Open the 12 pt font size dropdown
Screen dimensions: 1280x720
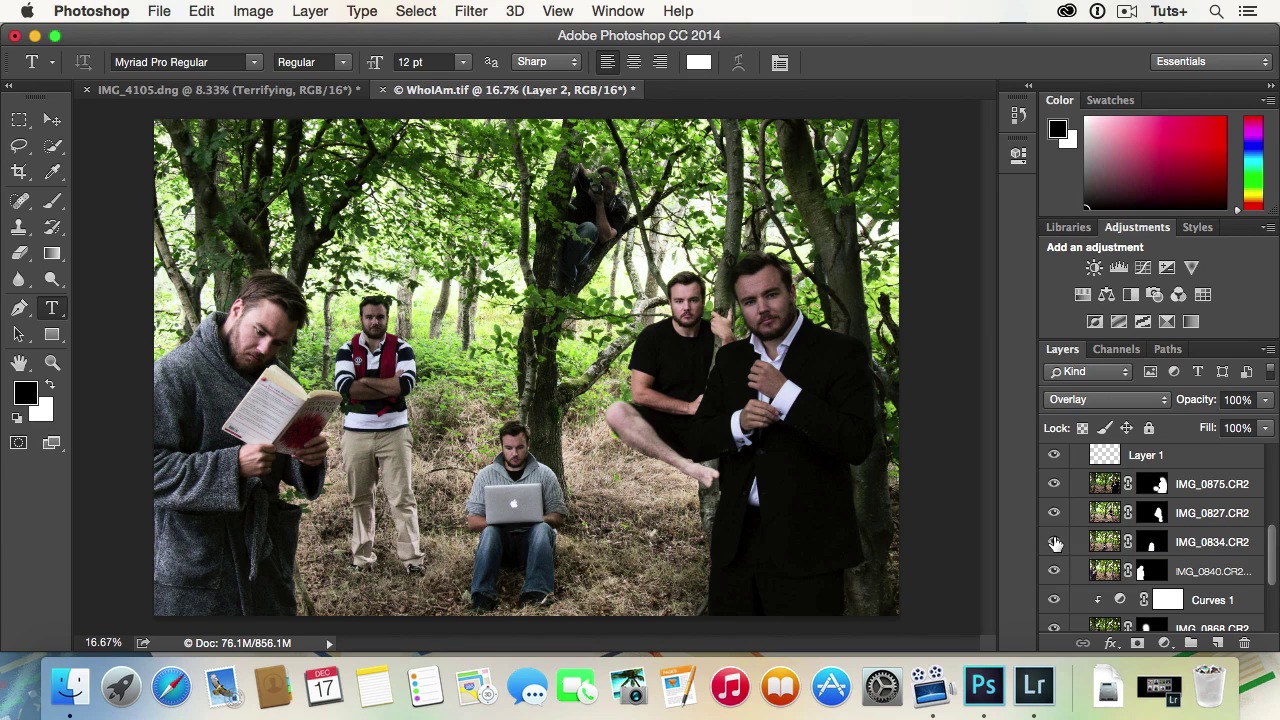pos(462,62)
